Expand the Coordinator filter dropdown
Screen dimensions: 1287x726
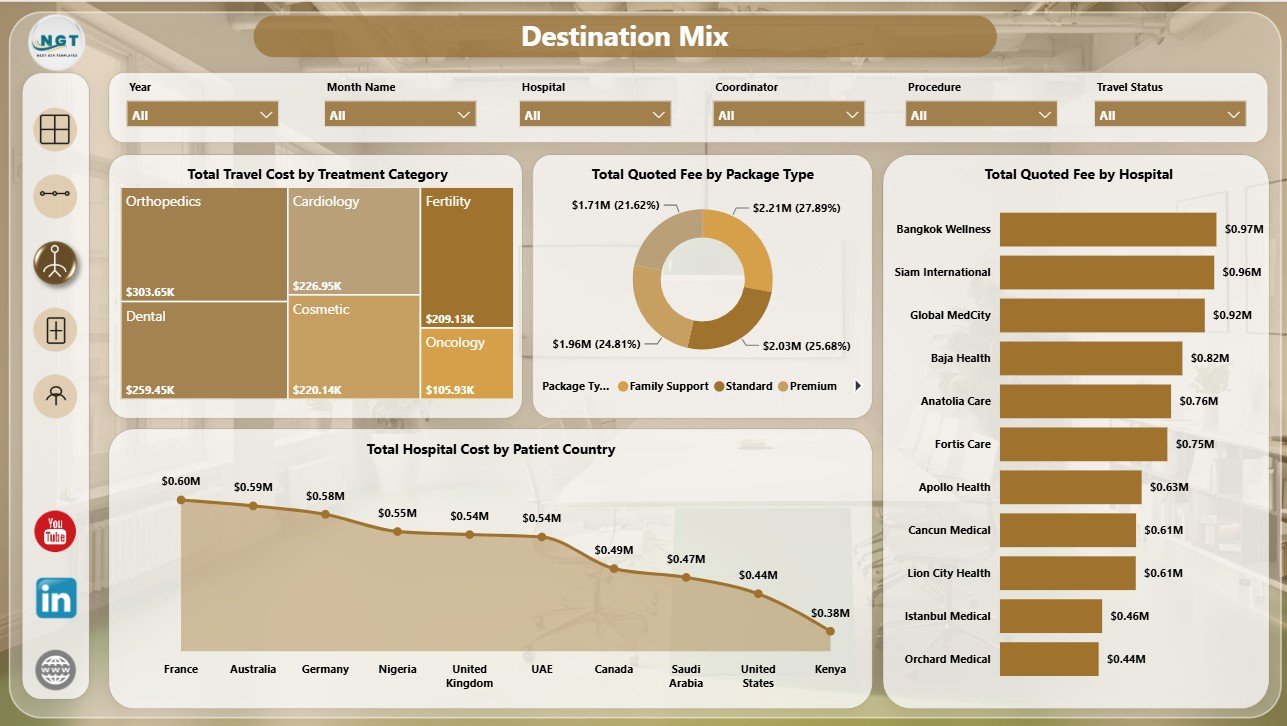coord(788,115)
